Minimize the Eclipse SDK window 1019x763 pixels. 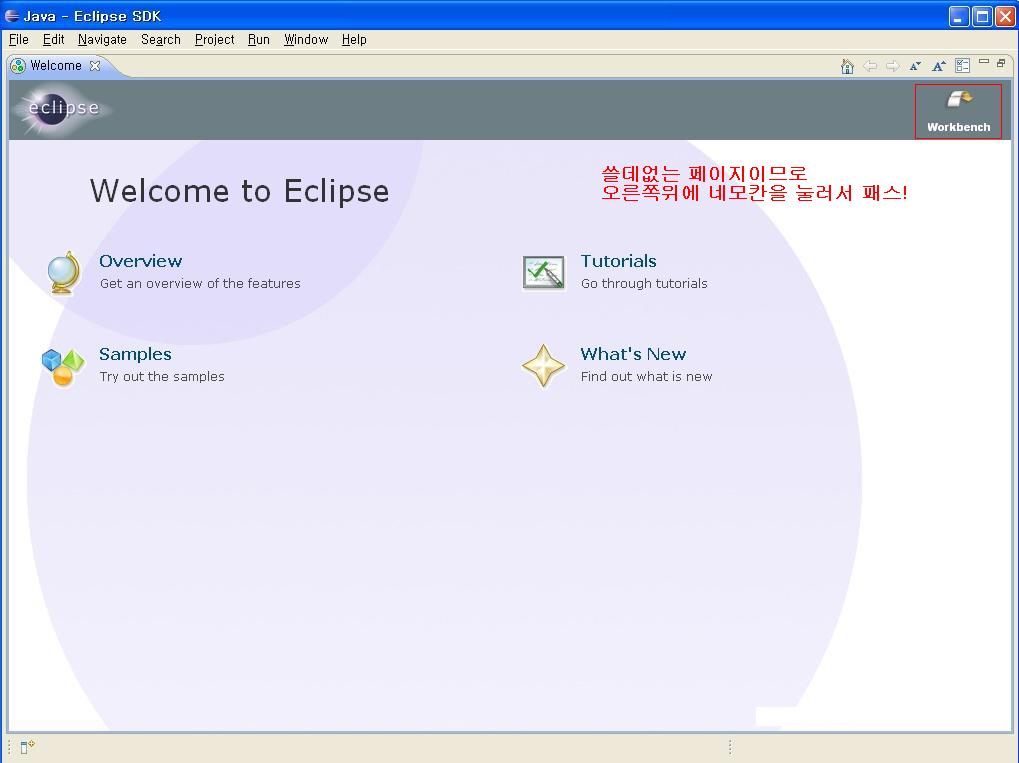point(959,16)
